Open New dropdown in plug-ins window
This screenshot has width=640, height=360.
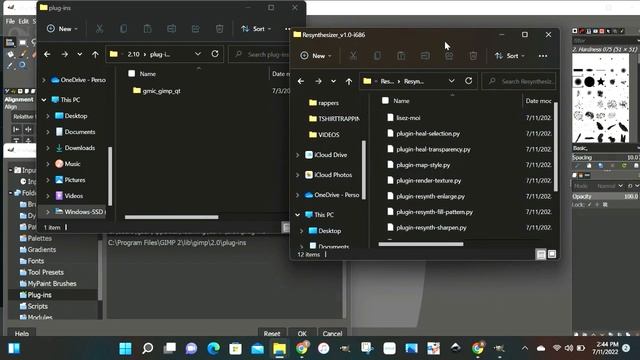coord(62,29)
